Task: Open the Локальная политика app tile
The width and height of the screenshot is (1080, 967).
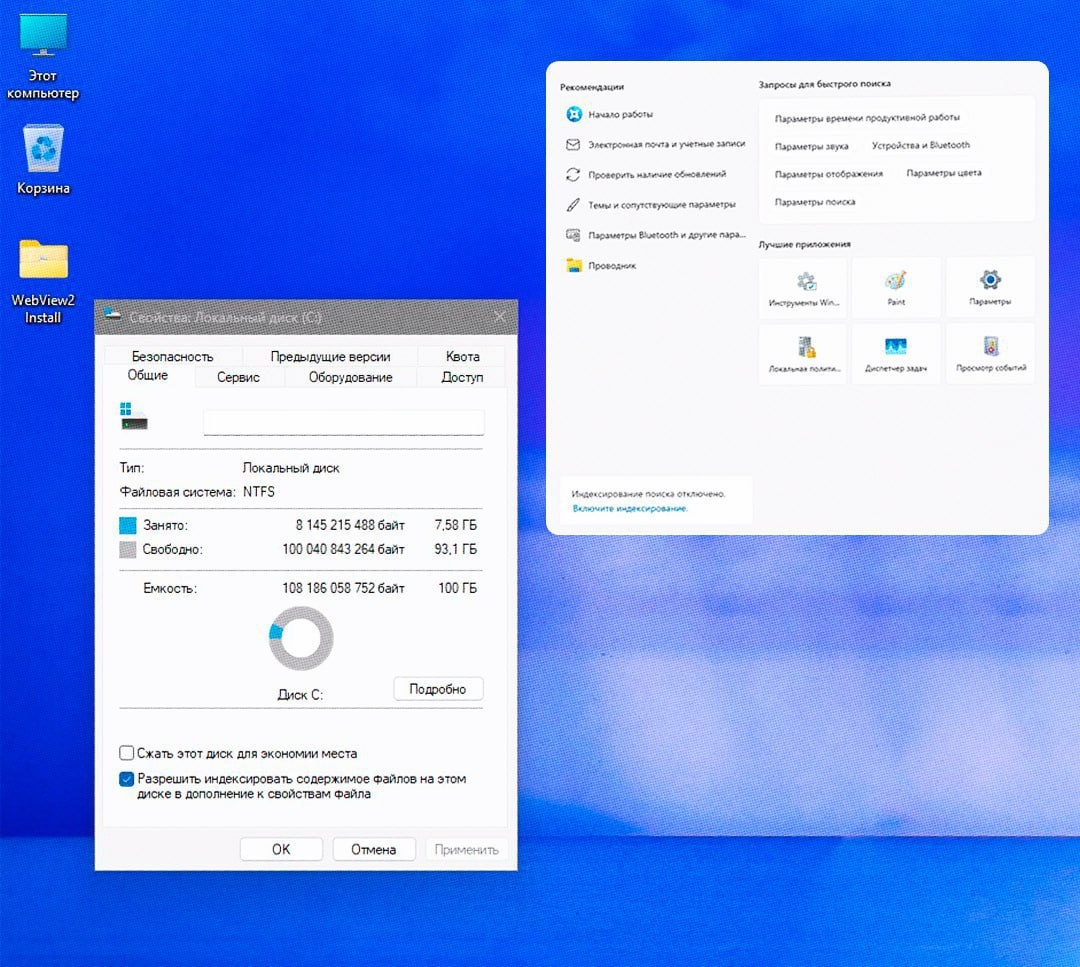Action: pos(803,353)
